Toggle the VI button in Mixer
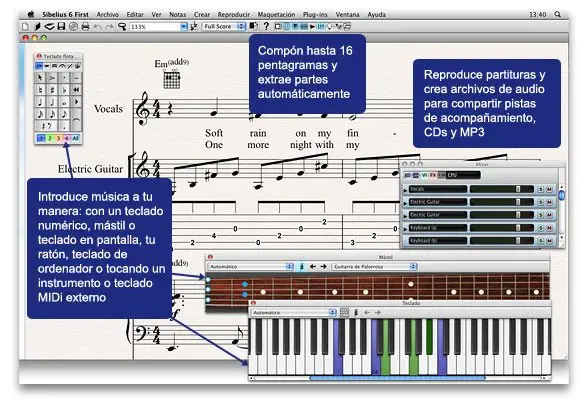588x400 pixels. 424,175
